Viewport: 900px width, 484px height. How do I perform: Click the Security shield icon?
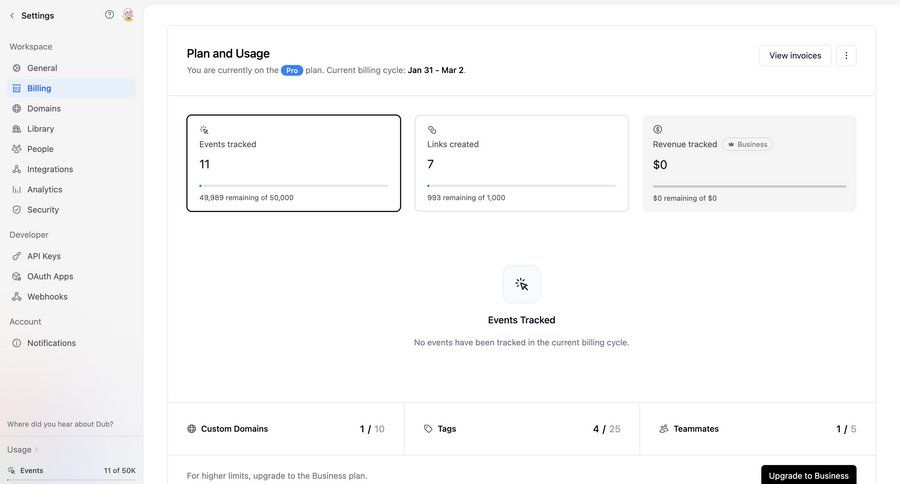[x=17, y=210]
